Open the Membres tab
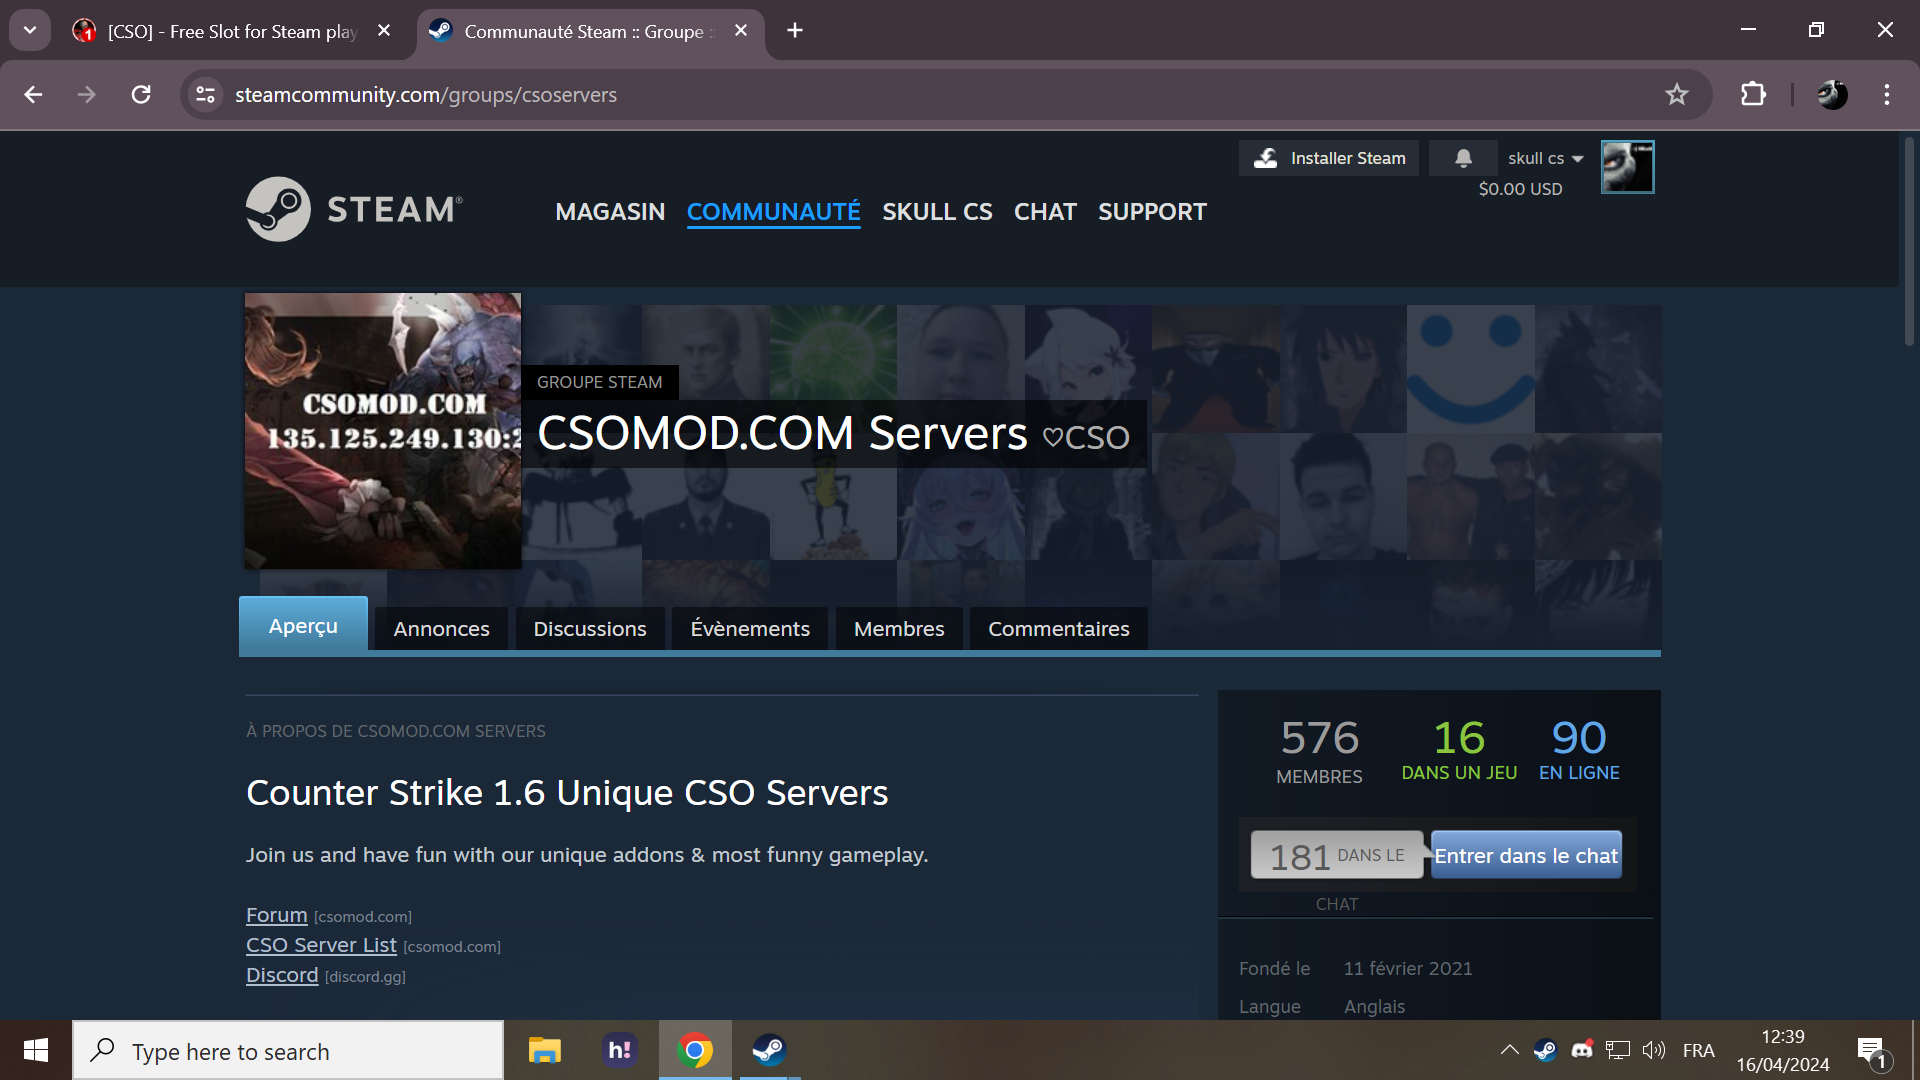 (898, 629)
